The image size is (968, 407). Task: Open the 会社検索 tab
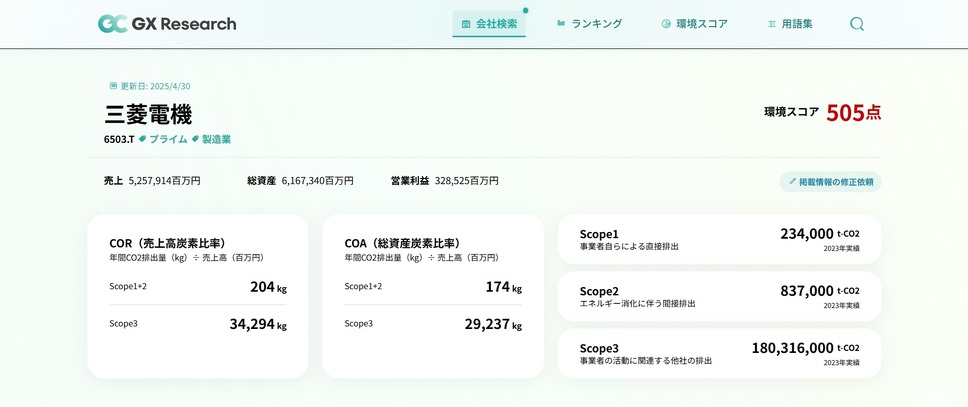point(489,24)
